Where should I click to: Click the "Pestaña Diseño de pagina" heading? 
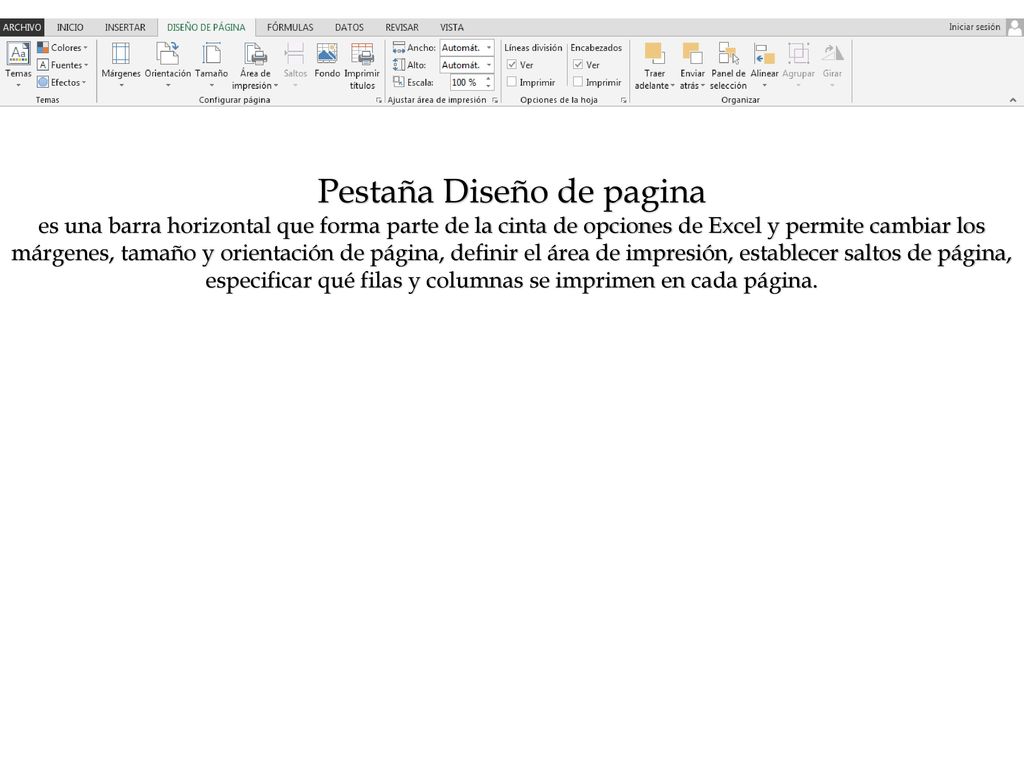tap(511, 192)
